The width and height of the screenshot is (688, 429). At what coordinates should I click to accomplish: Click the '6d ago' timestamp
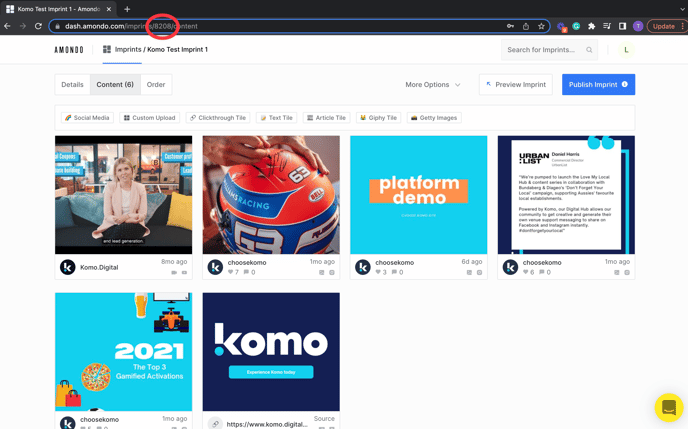[x=472, y=261]
